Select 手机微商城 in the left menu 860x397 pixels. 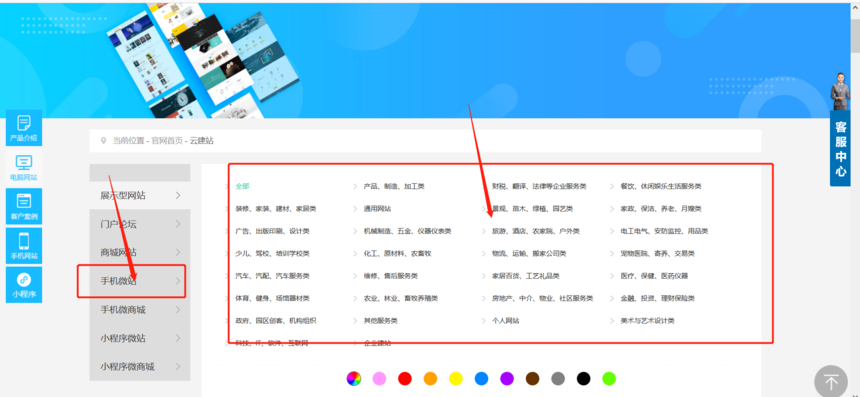tap(140, 309)
